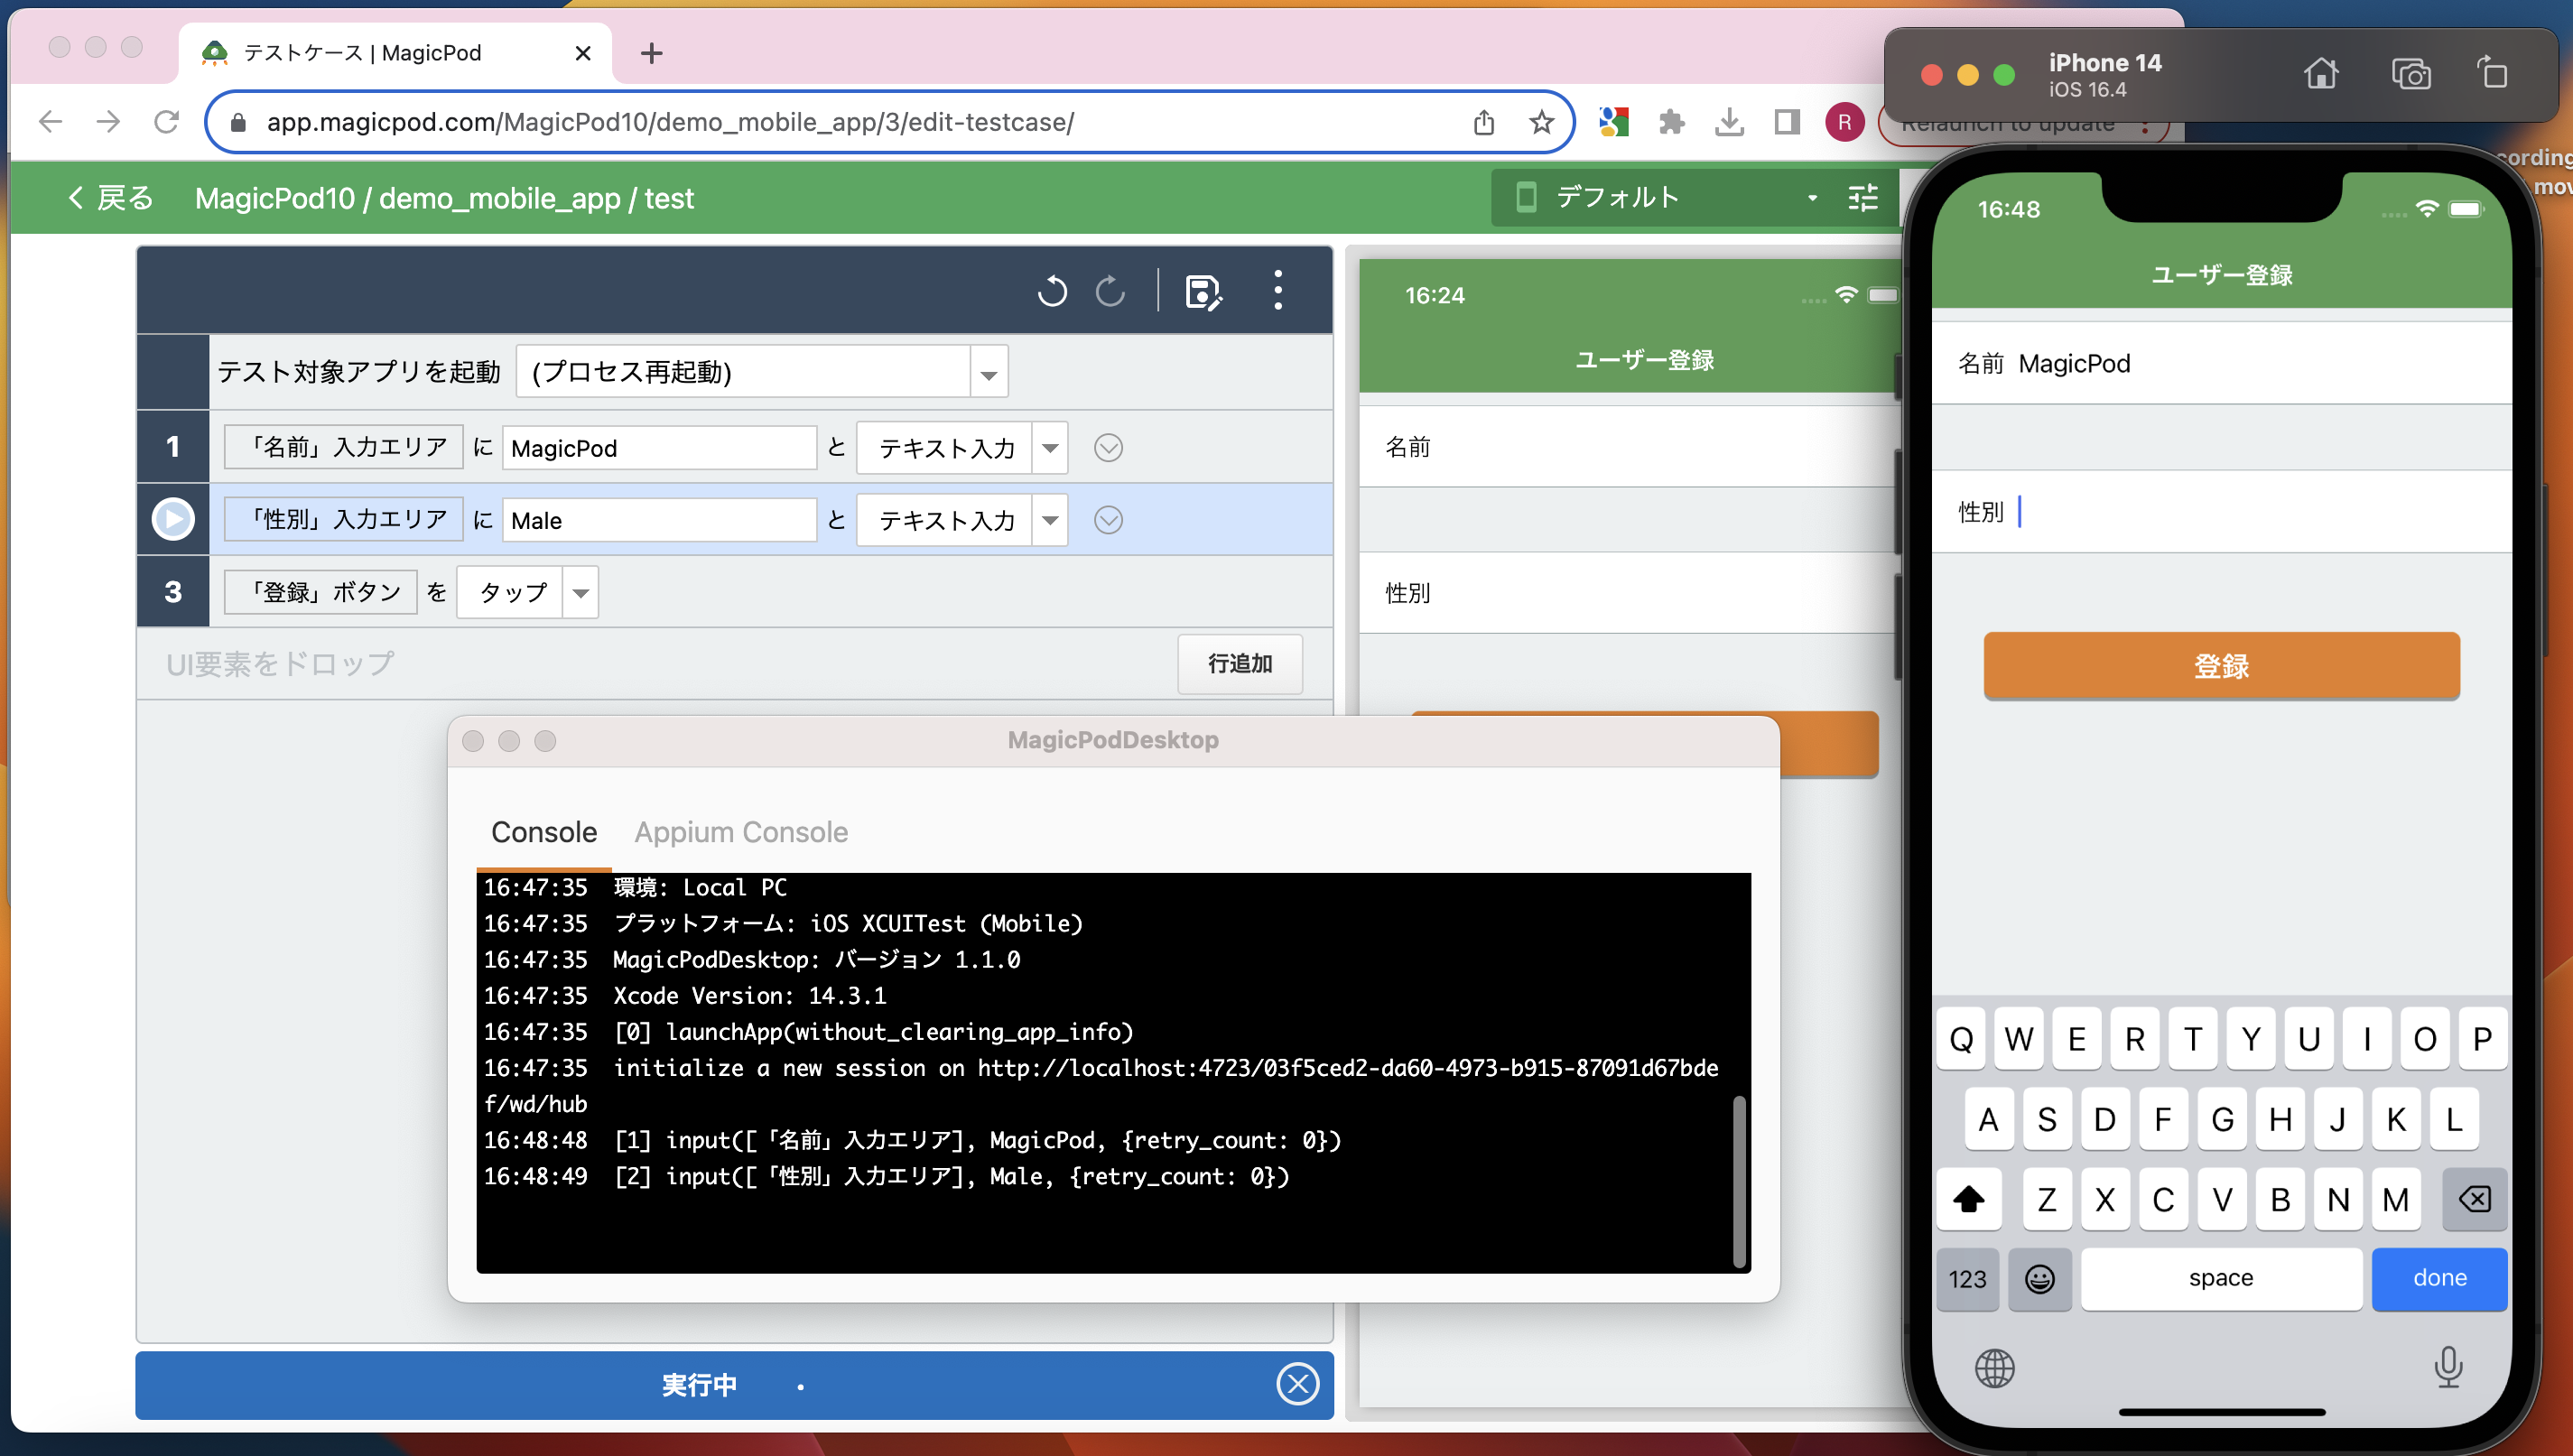Switch to the 123 numeric keyboard

[x=1967, y=1278]
